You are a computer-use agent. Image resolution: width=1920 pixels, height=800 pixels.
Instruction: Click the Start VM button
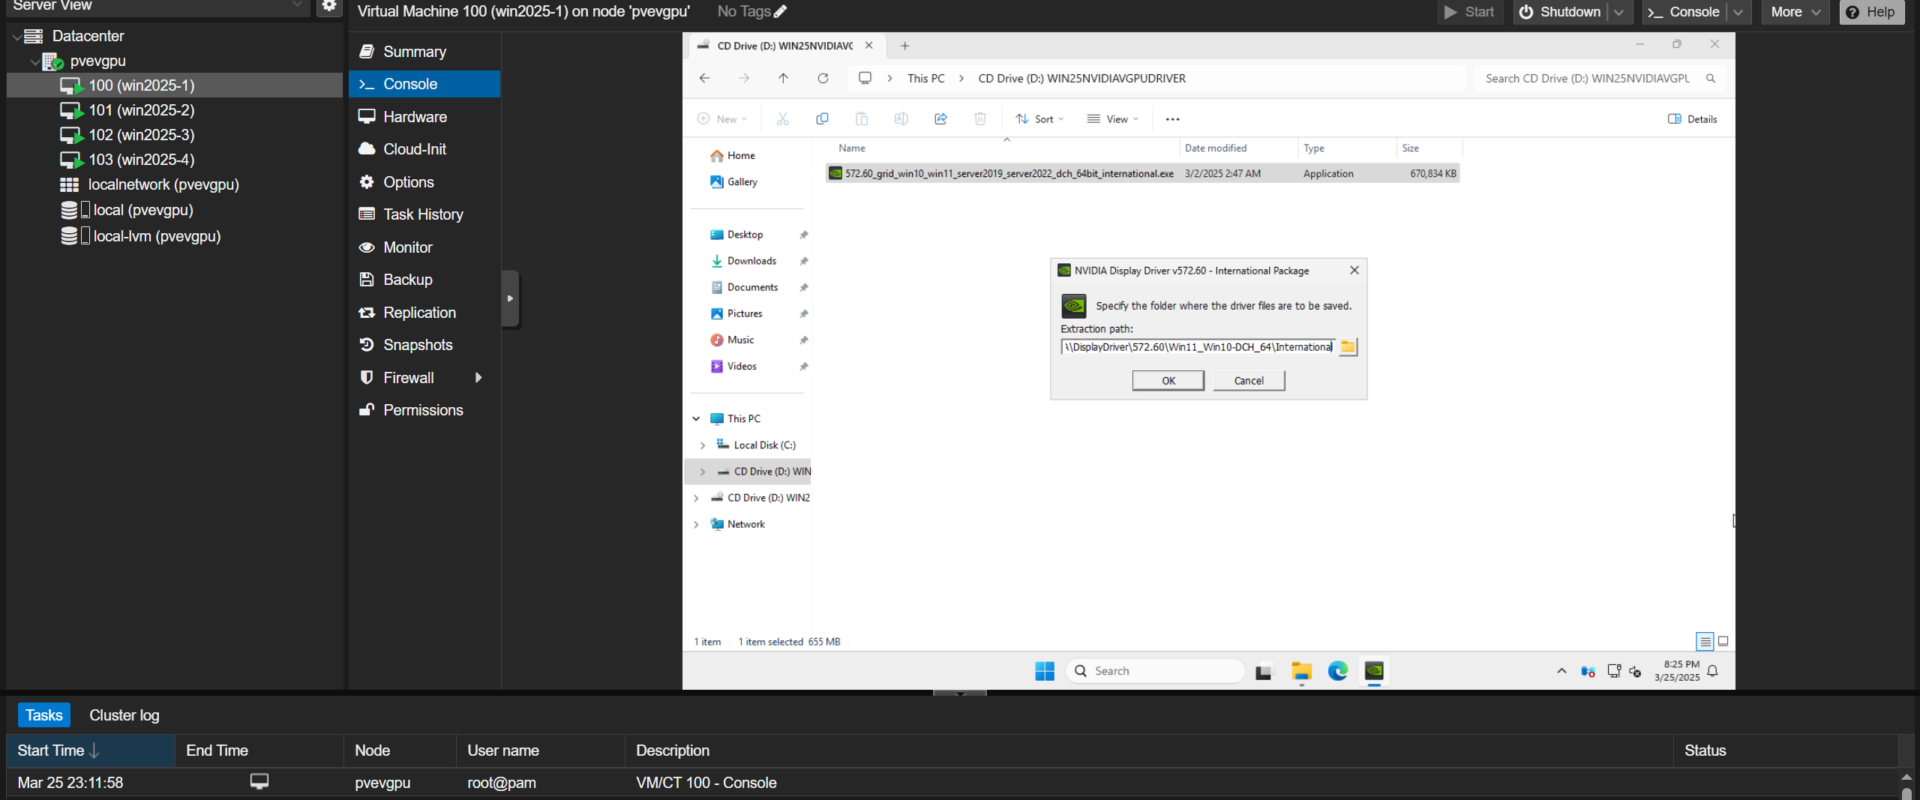[x=1469, y=12]
